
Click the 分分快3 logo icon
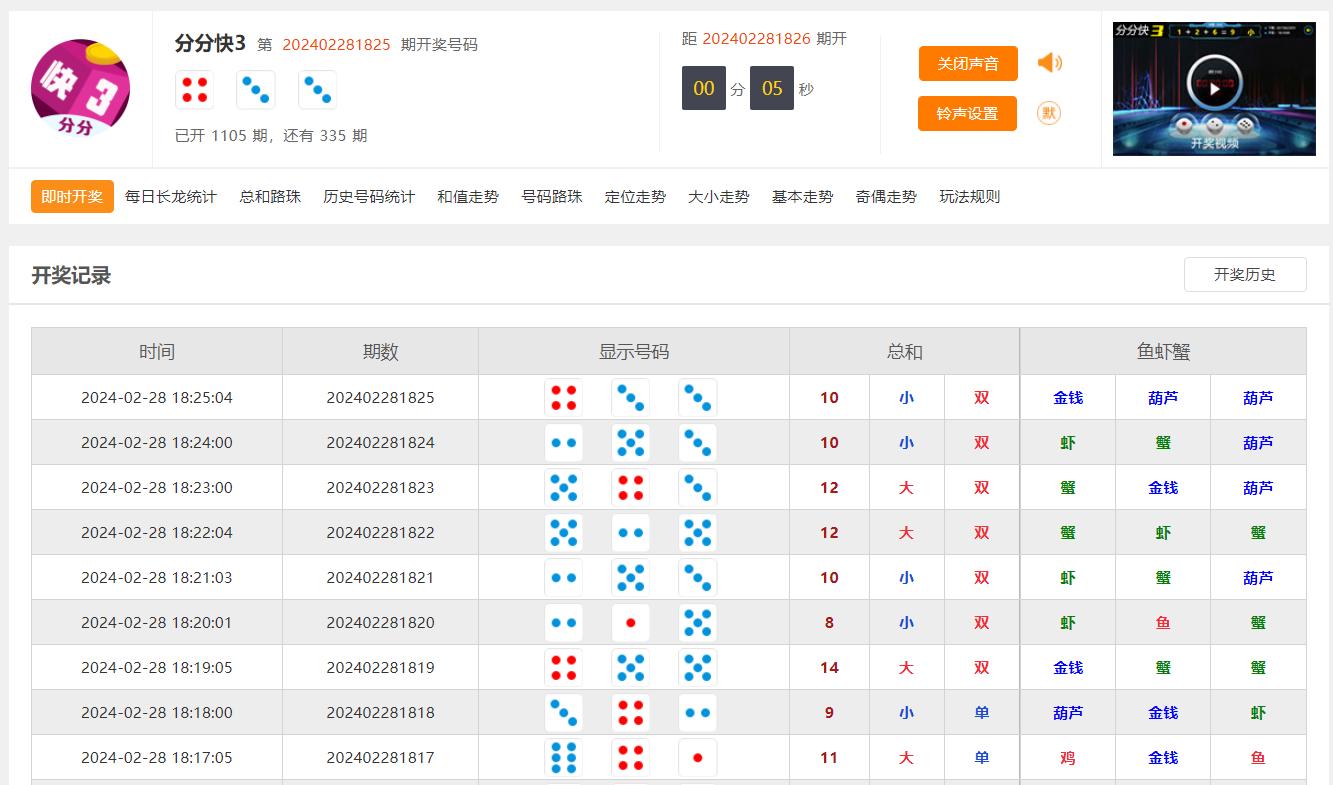tap(81, 90)
